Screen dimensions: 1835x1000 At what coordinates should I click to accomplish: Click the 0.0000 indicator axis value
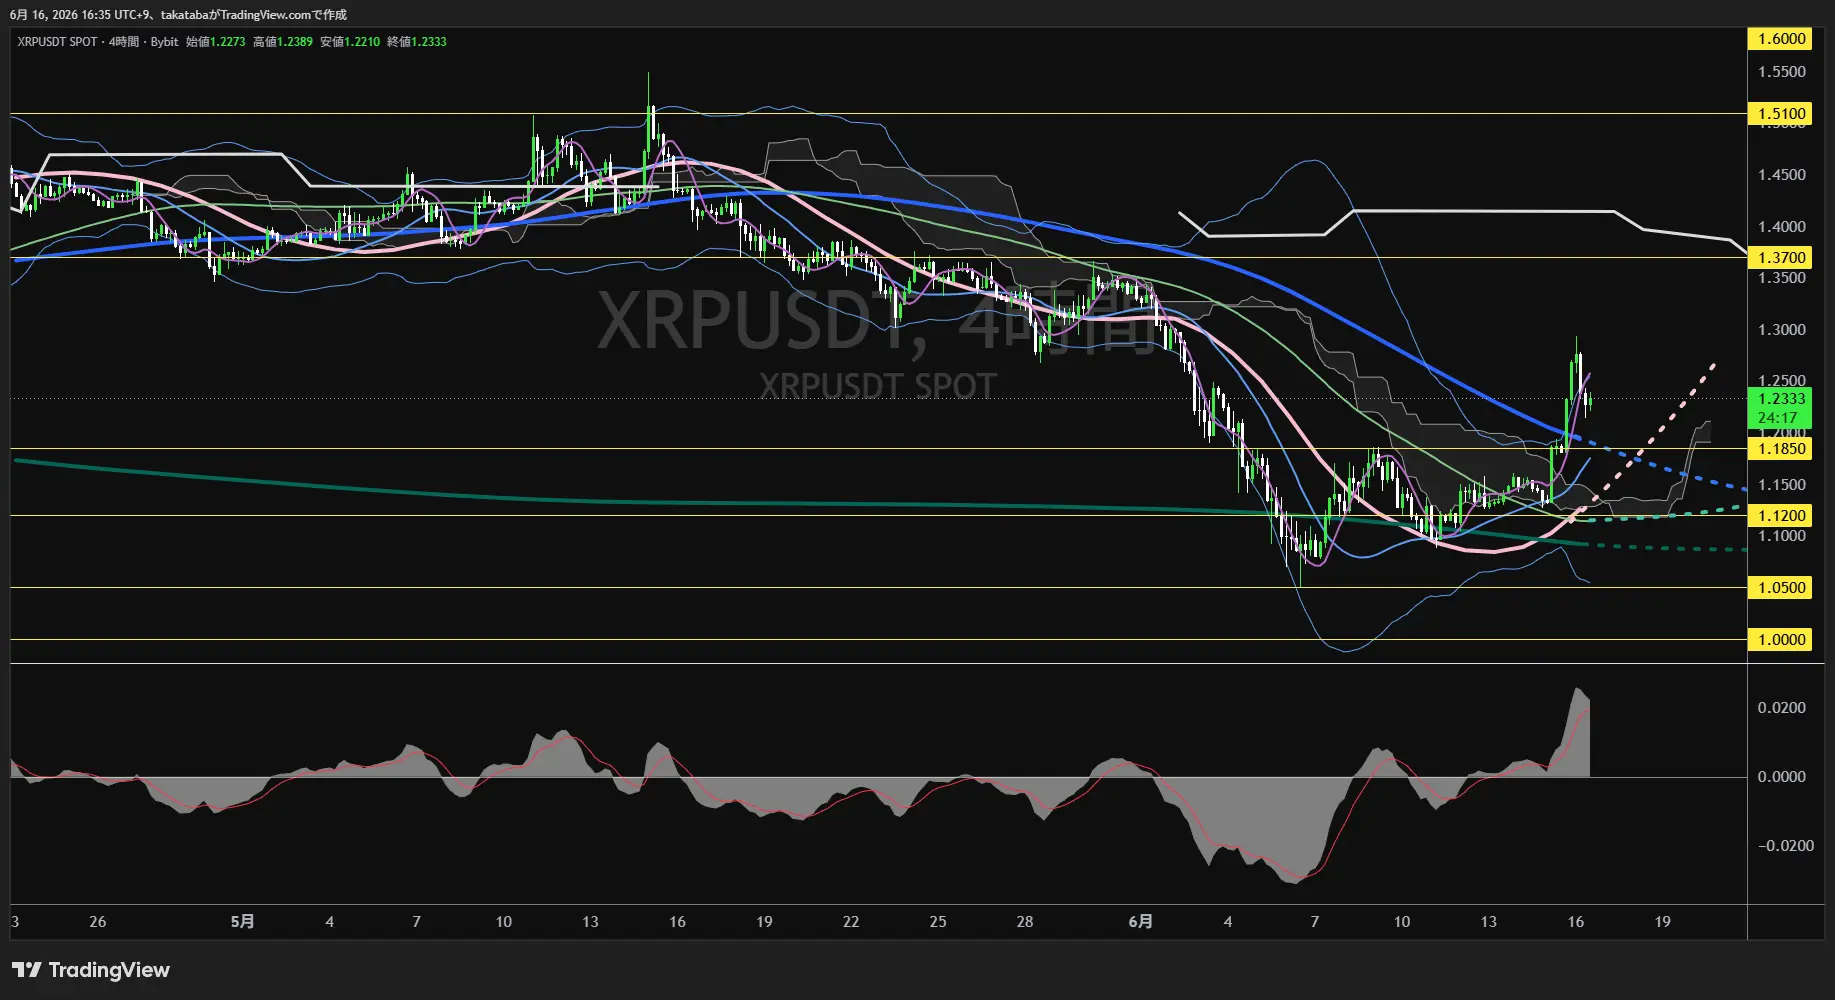(1782, 777)
